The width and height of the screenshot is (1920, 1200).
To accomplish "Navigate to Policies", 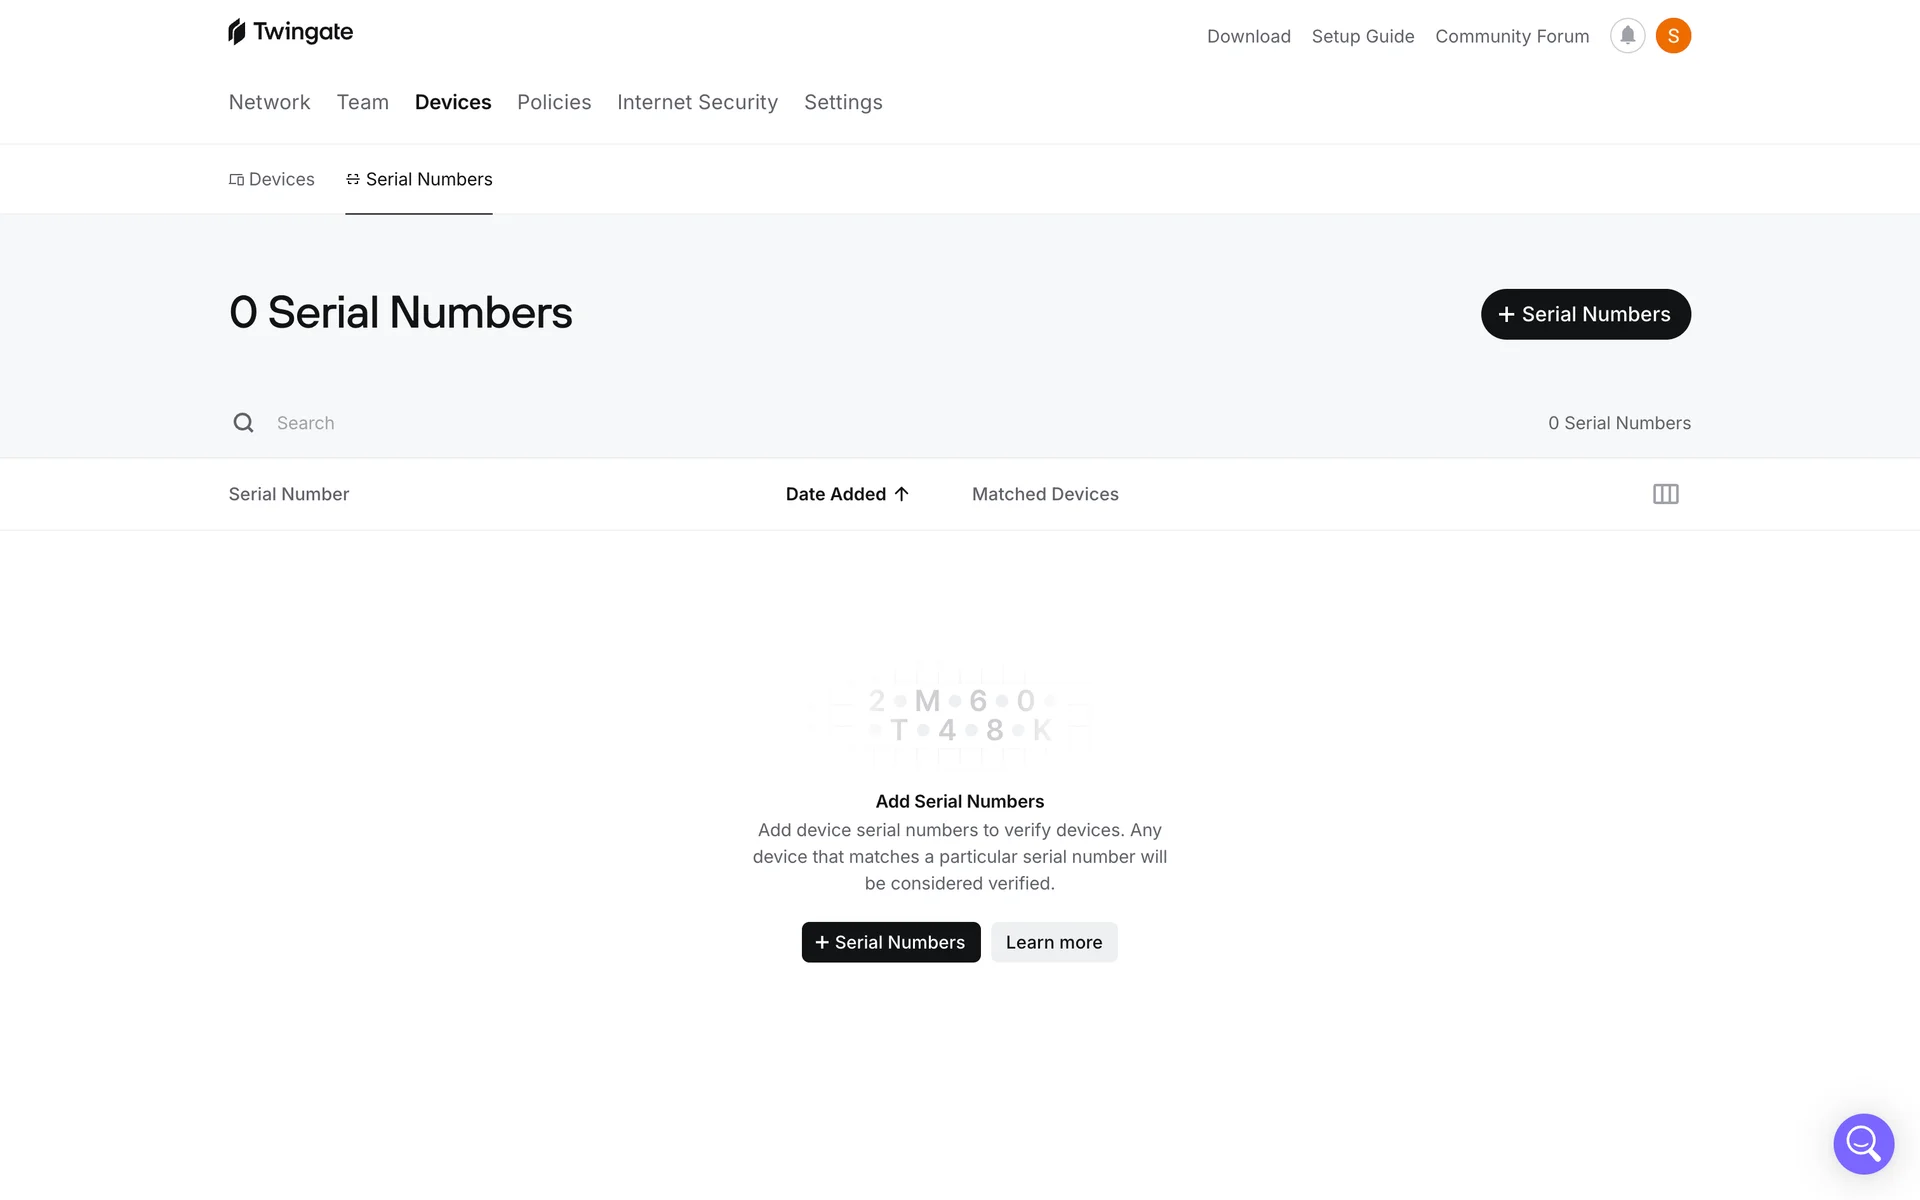I will pyautogui.click(x=554, y=102).
